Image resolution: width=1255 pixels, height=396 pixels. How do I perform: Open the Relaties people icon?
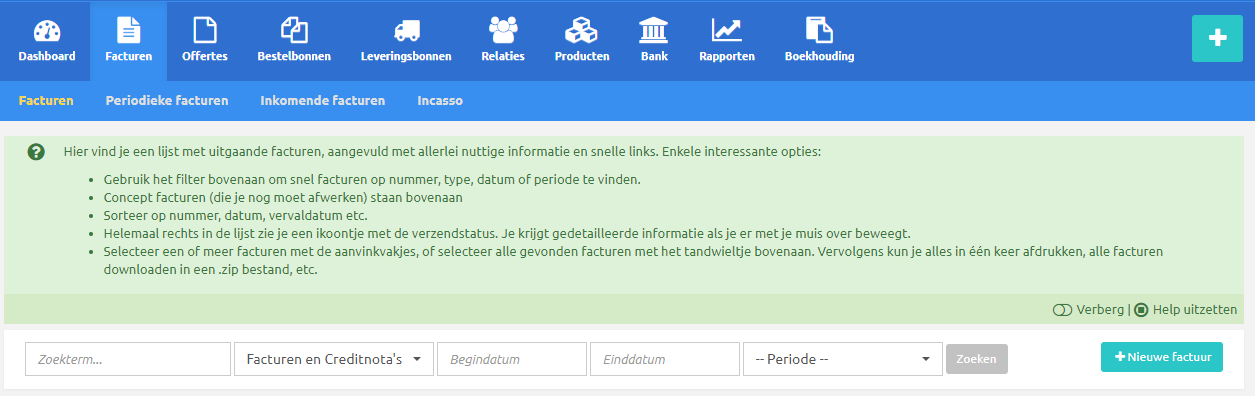[x=503, y=30]
